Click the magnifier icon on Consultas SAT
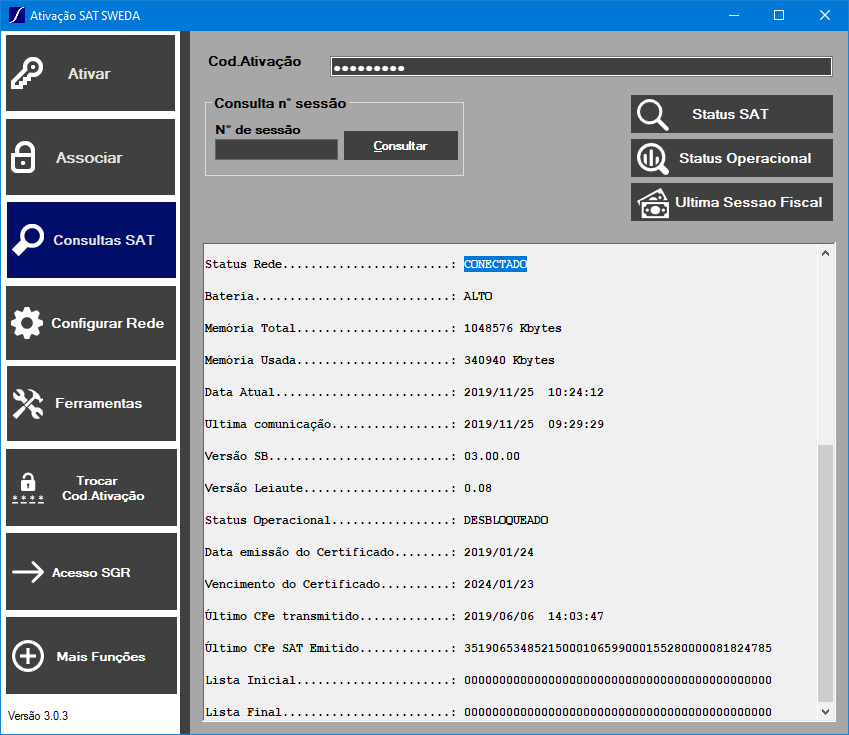This screenshot has width=849, height=735. click(x=28, y=239)
